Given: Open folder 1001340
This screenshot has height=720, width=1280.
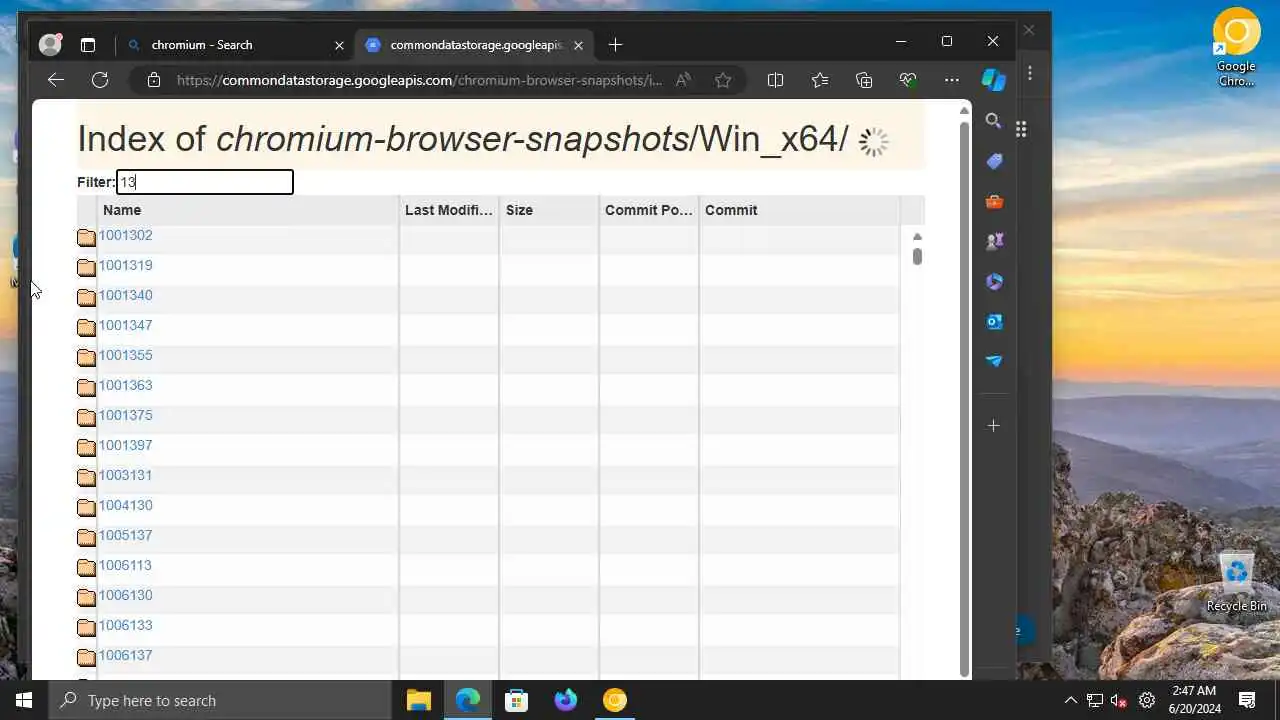Looking at the screenshot, I should click(125, 295).
